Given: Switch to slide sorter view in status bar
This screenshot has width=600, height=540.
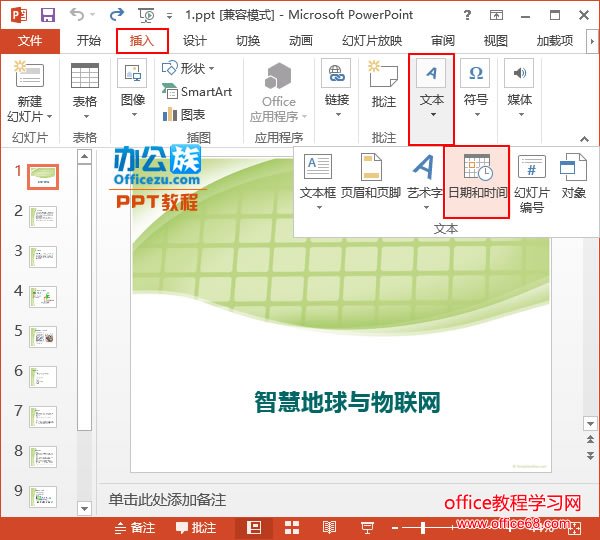Looking at the screenshot, I should (x=292, y=528).
